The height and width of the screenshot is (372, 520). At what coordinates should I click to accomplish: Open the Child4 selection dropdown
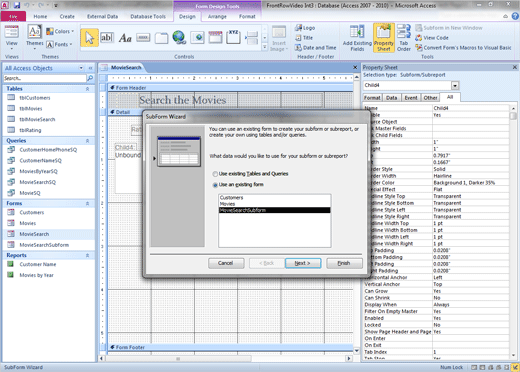(455, 85)
